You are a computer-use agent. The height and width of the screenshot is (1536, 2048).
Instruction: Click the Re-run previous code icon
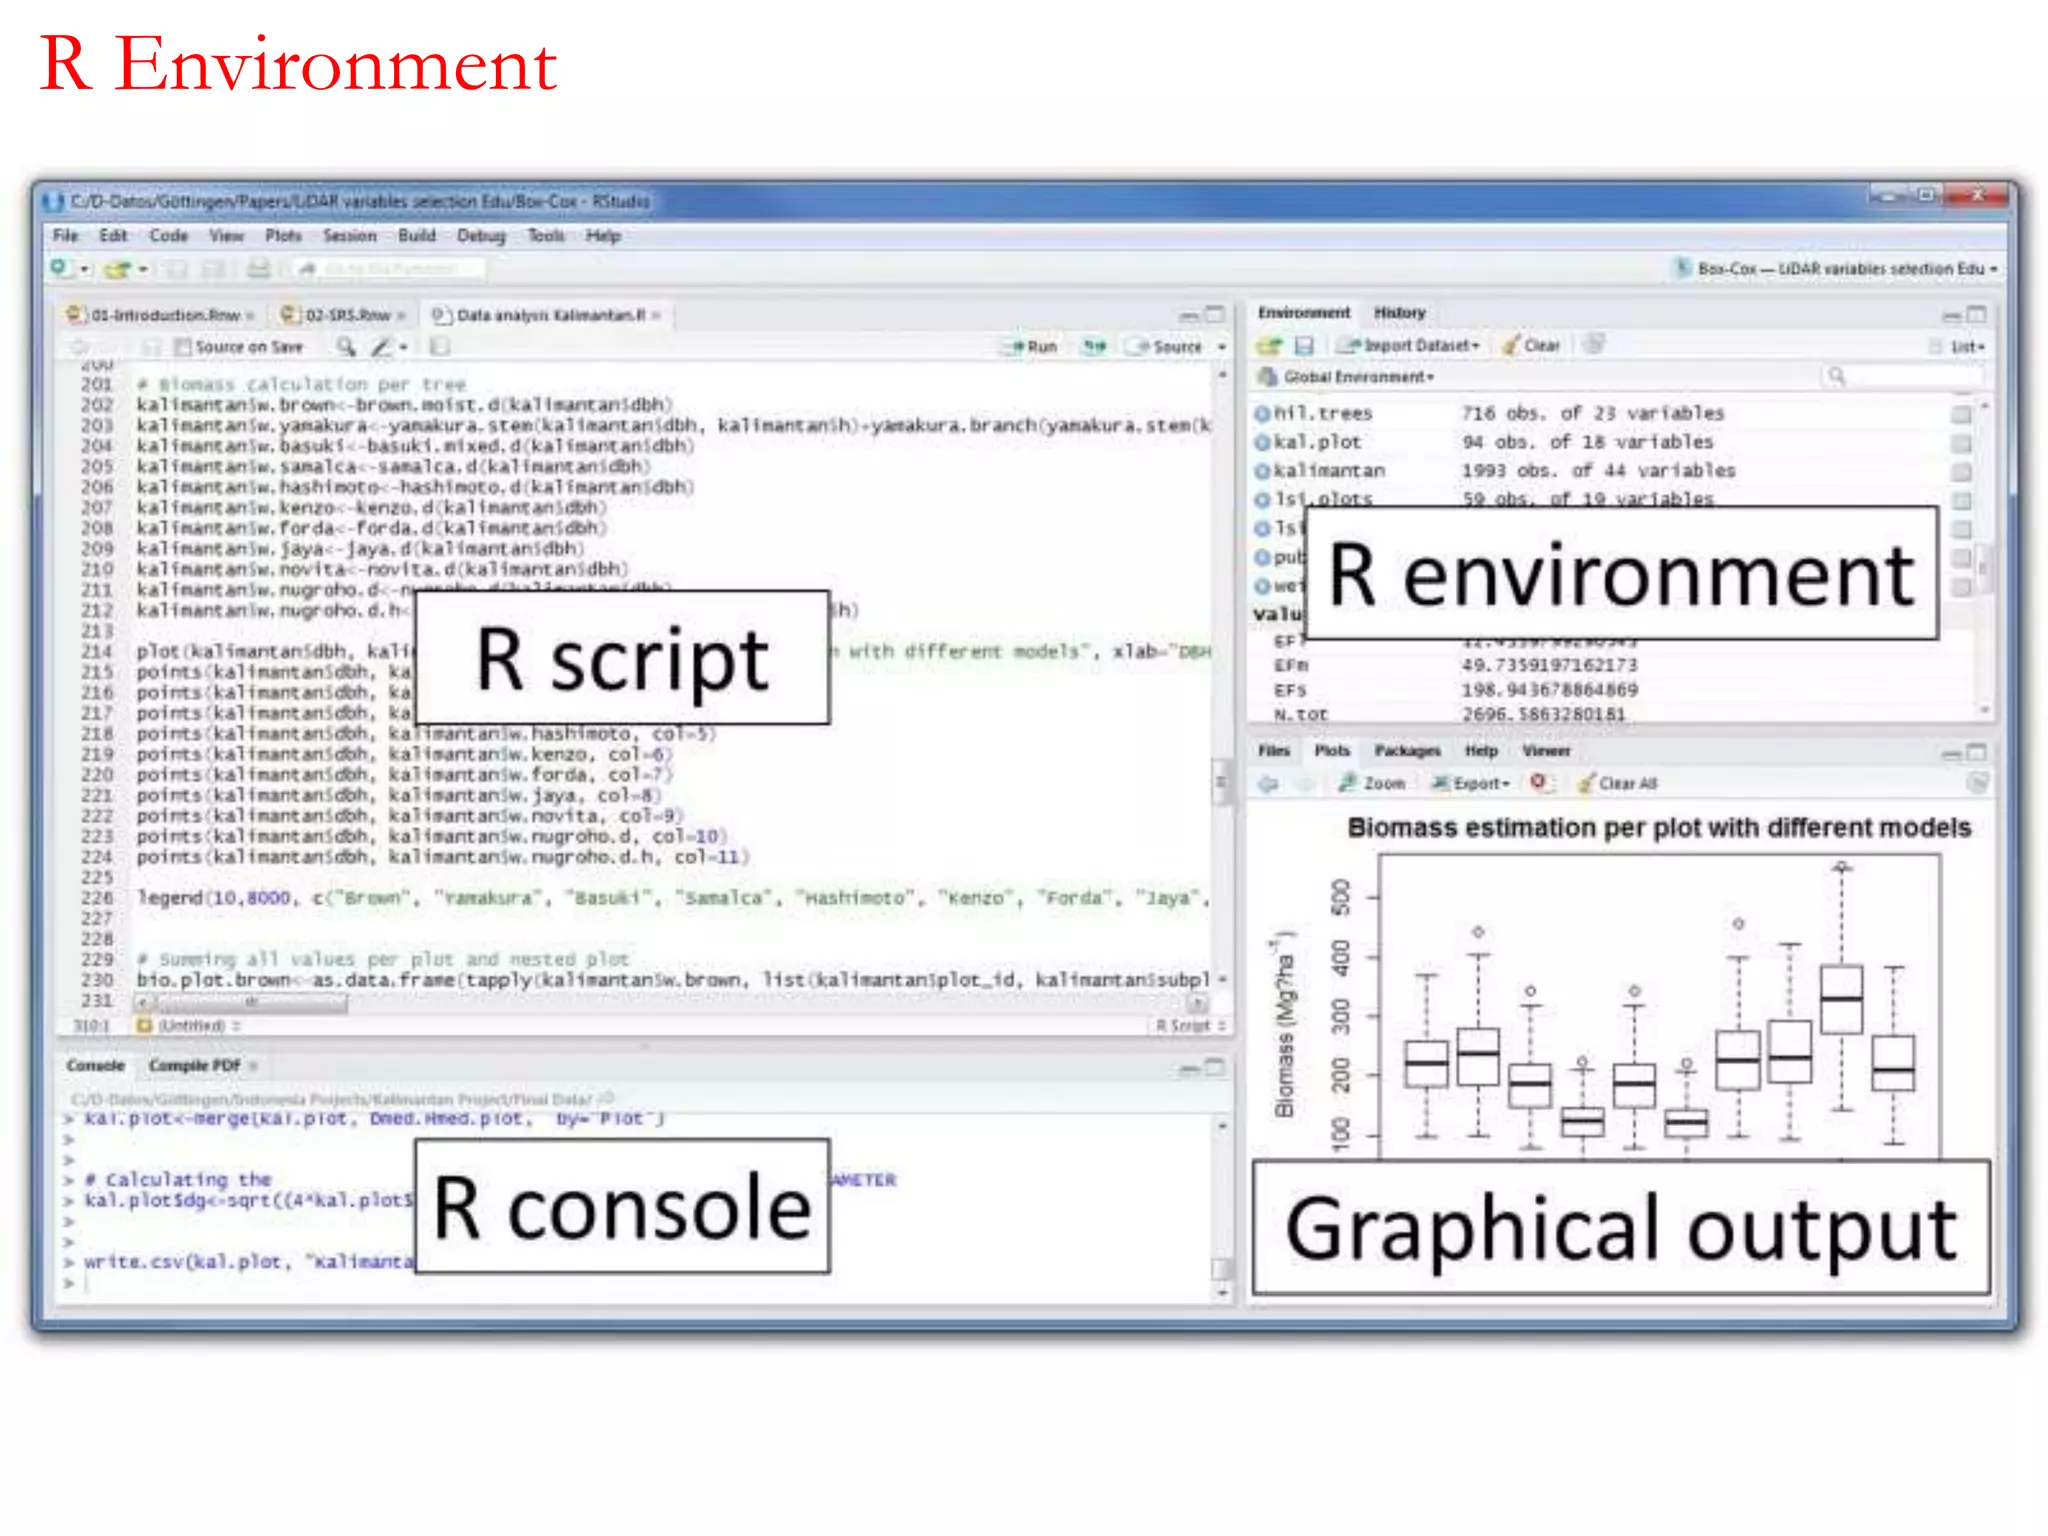1096,346
